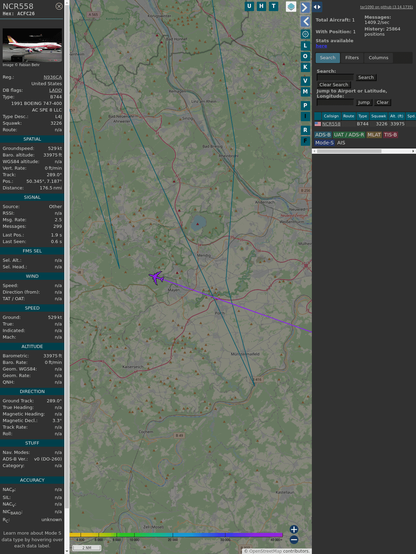This screenshot has height=554, width=416.
Task: Click the O map button
Action: (x=305, y=57)
